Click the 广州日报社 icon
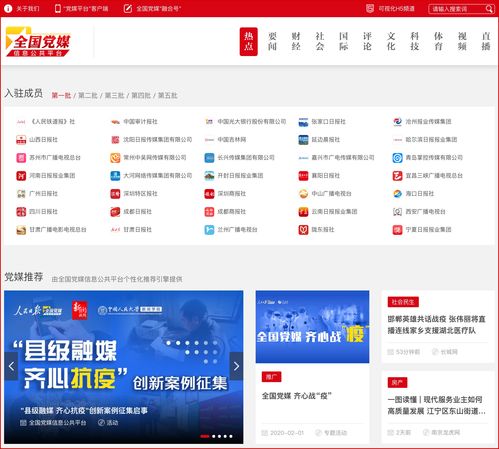 tap(21, 194)
